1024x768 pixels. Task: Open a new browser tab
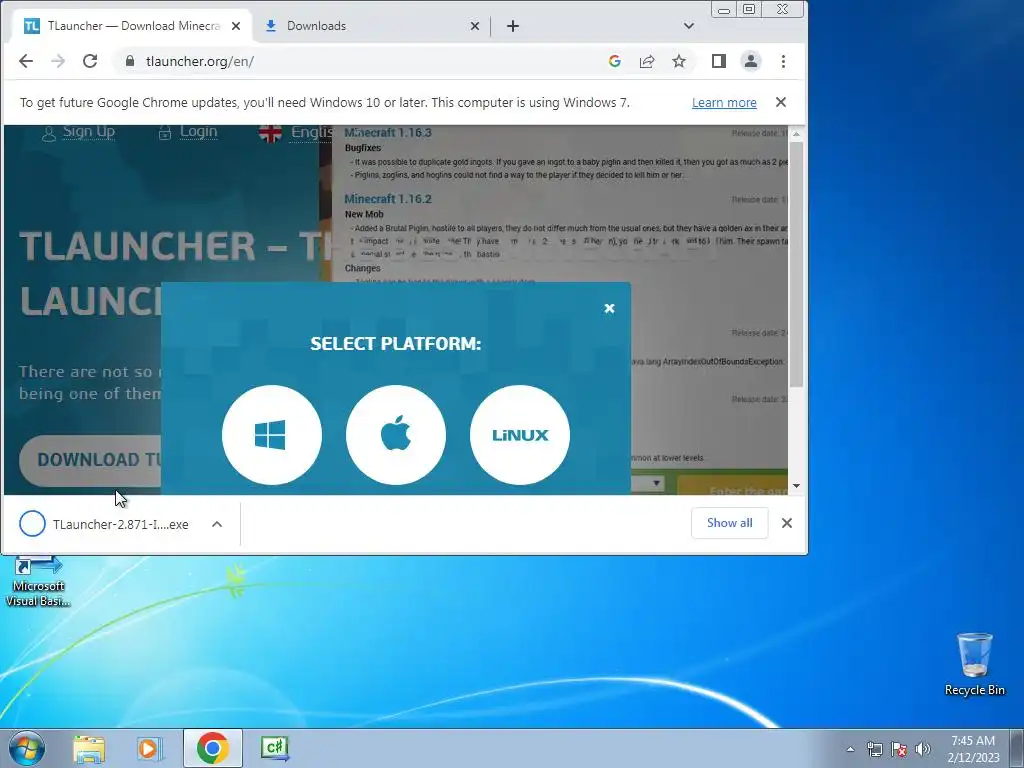[x=513, y=26]
